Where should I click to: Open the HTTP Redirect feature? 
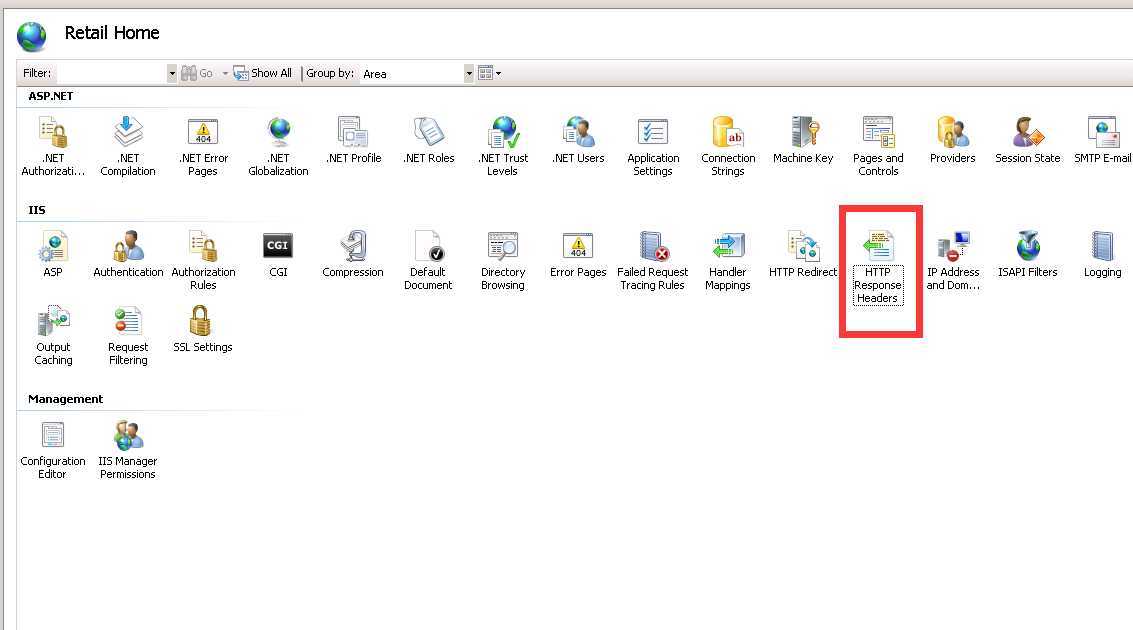pyautogui.click(x=803, y=254)
